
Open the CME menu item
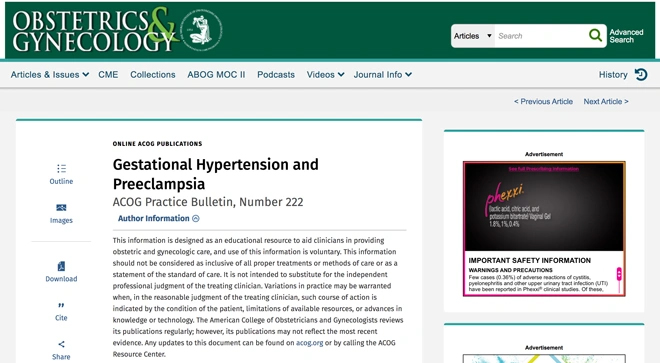click(x=108, y=75)
